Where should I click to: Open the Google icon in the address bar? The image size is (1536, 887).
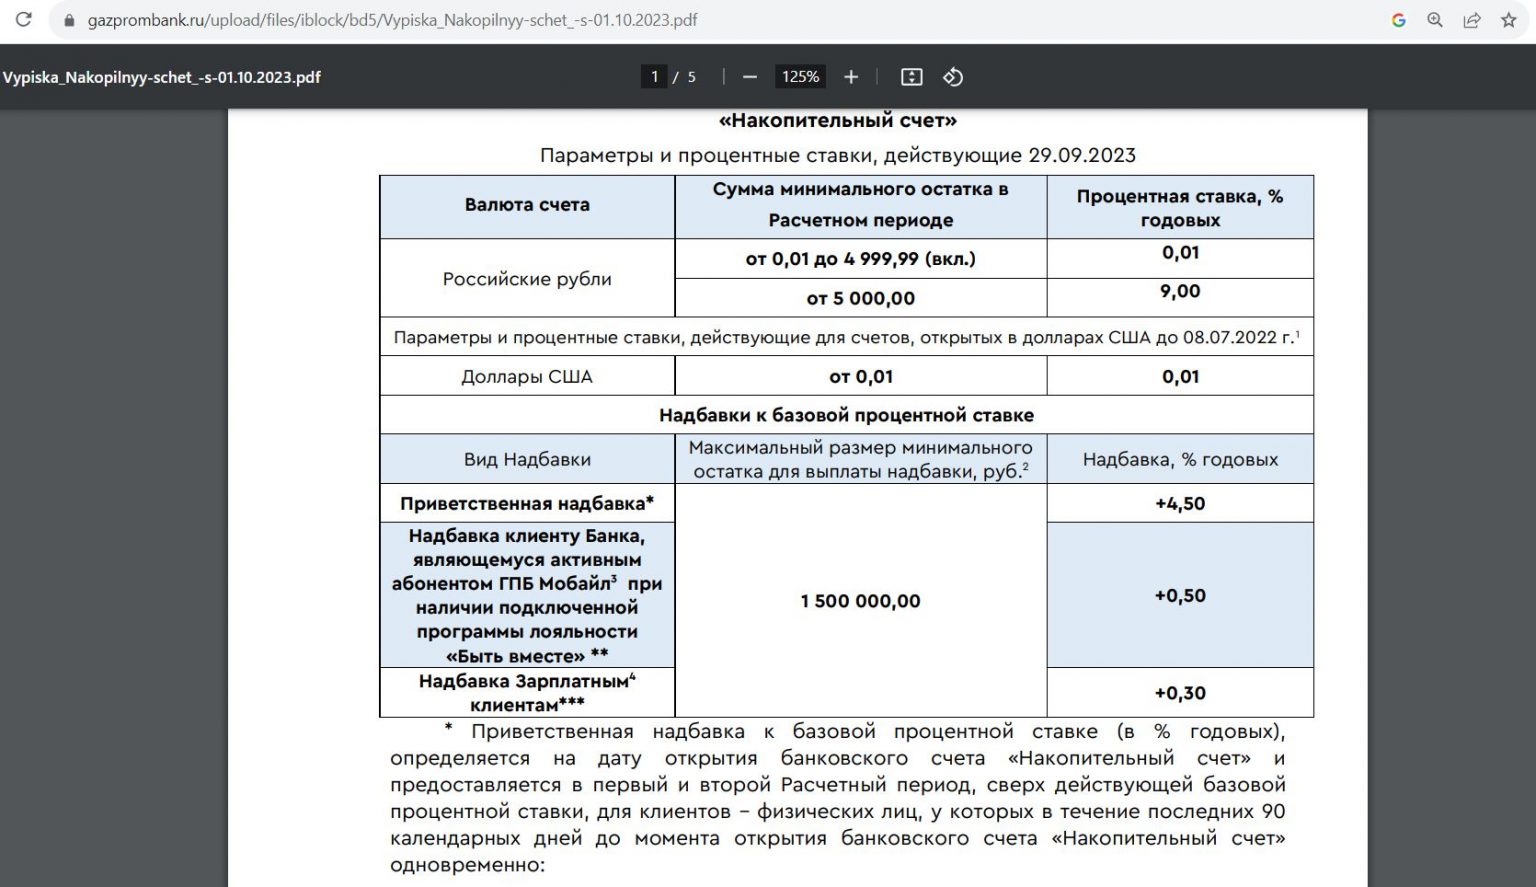pyautogui.click(x=1399, y=20)
